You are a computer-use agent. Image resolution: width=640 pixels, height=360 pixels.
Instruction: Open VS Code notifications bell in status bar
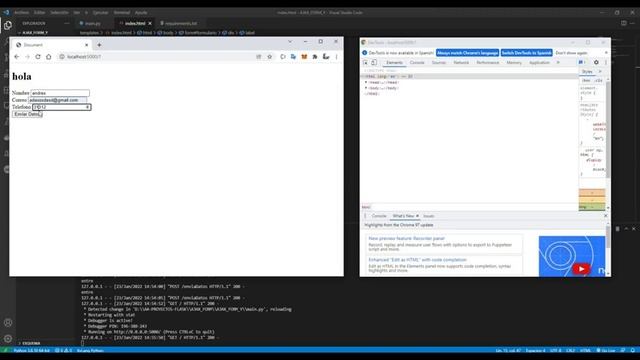pyautogui.click(x=633, y=350)
